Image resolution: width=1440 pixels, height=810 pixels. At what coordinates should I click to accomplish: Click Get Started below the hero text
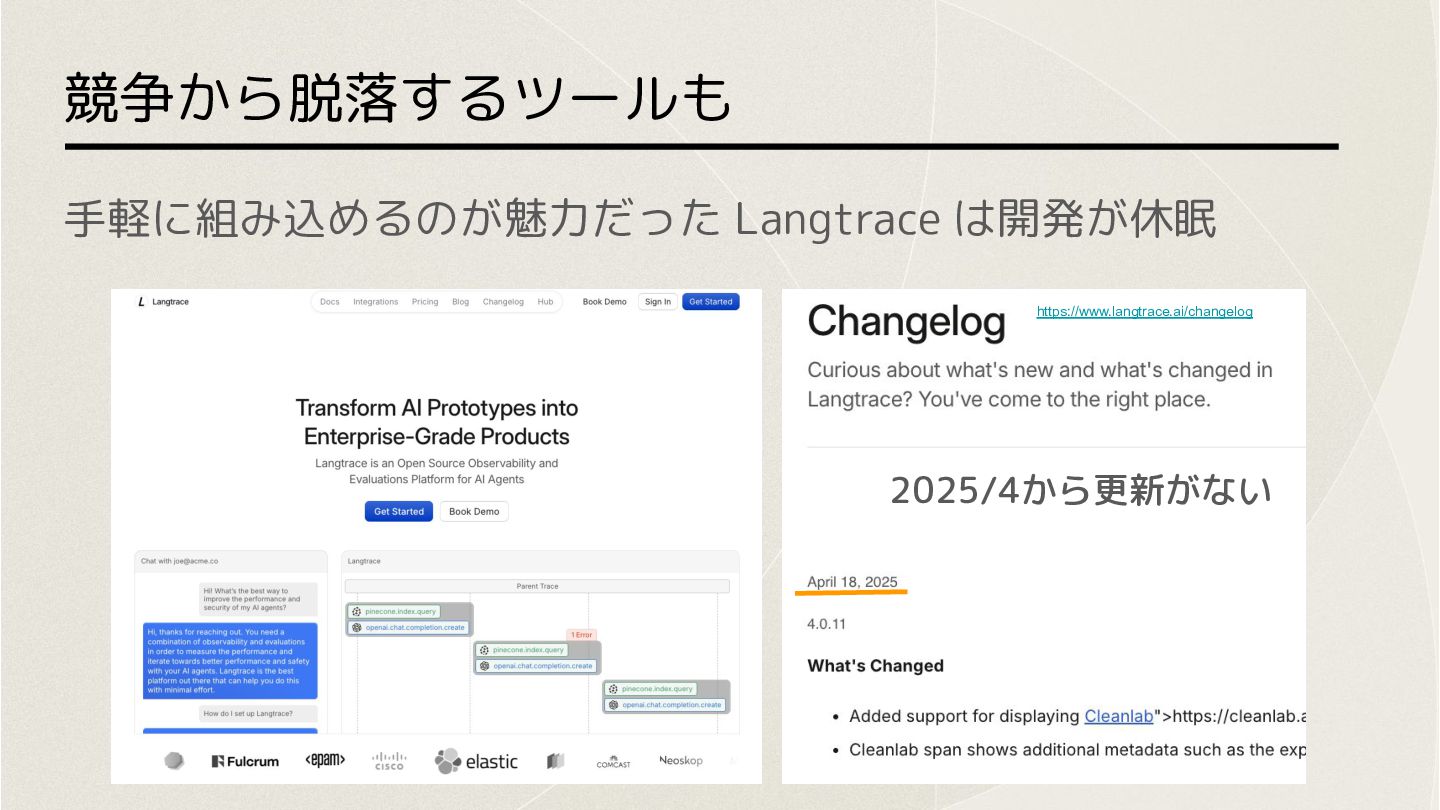[399, 512]
